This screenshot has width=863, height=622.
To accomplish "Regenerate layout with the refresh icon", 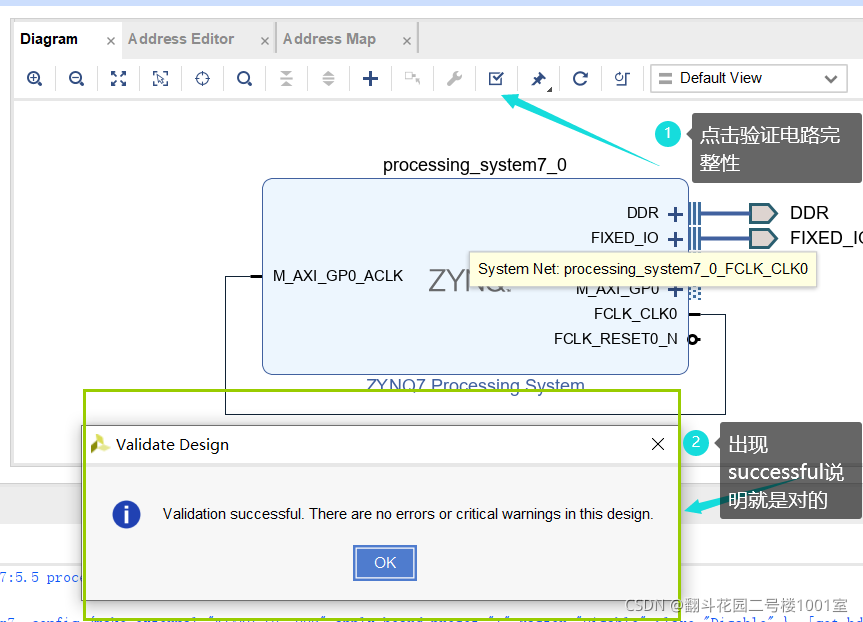I will [x=580, y=79].
